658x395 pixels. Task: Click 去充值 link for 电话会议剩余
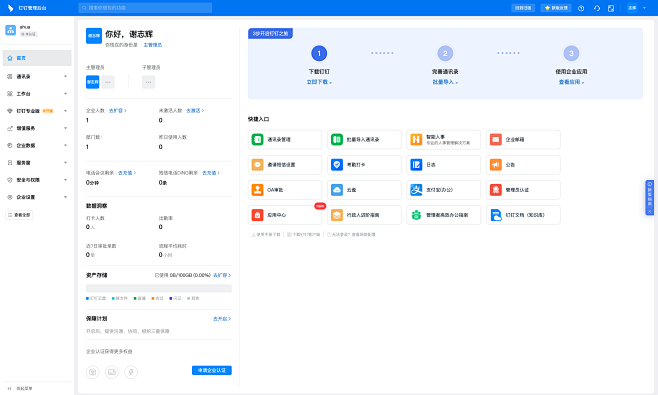point(127,173)
